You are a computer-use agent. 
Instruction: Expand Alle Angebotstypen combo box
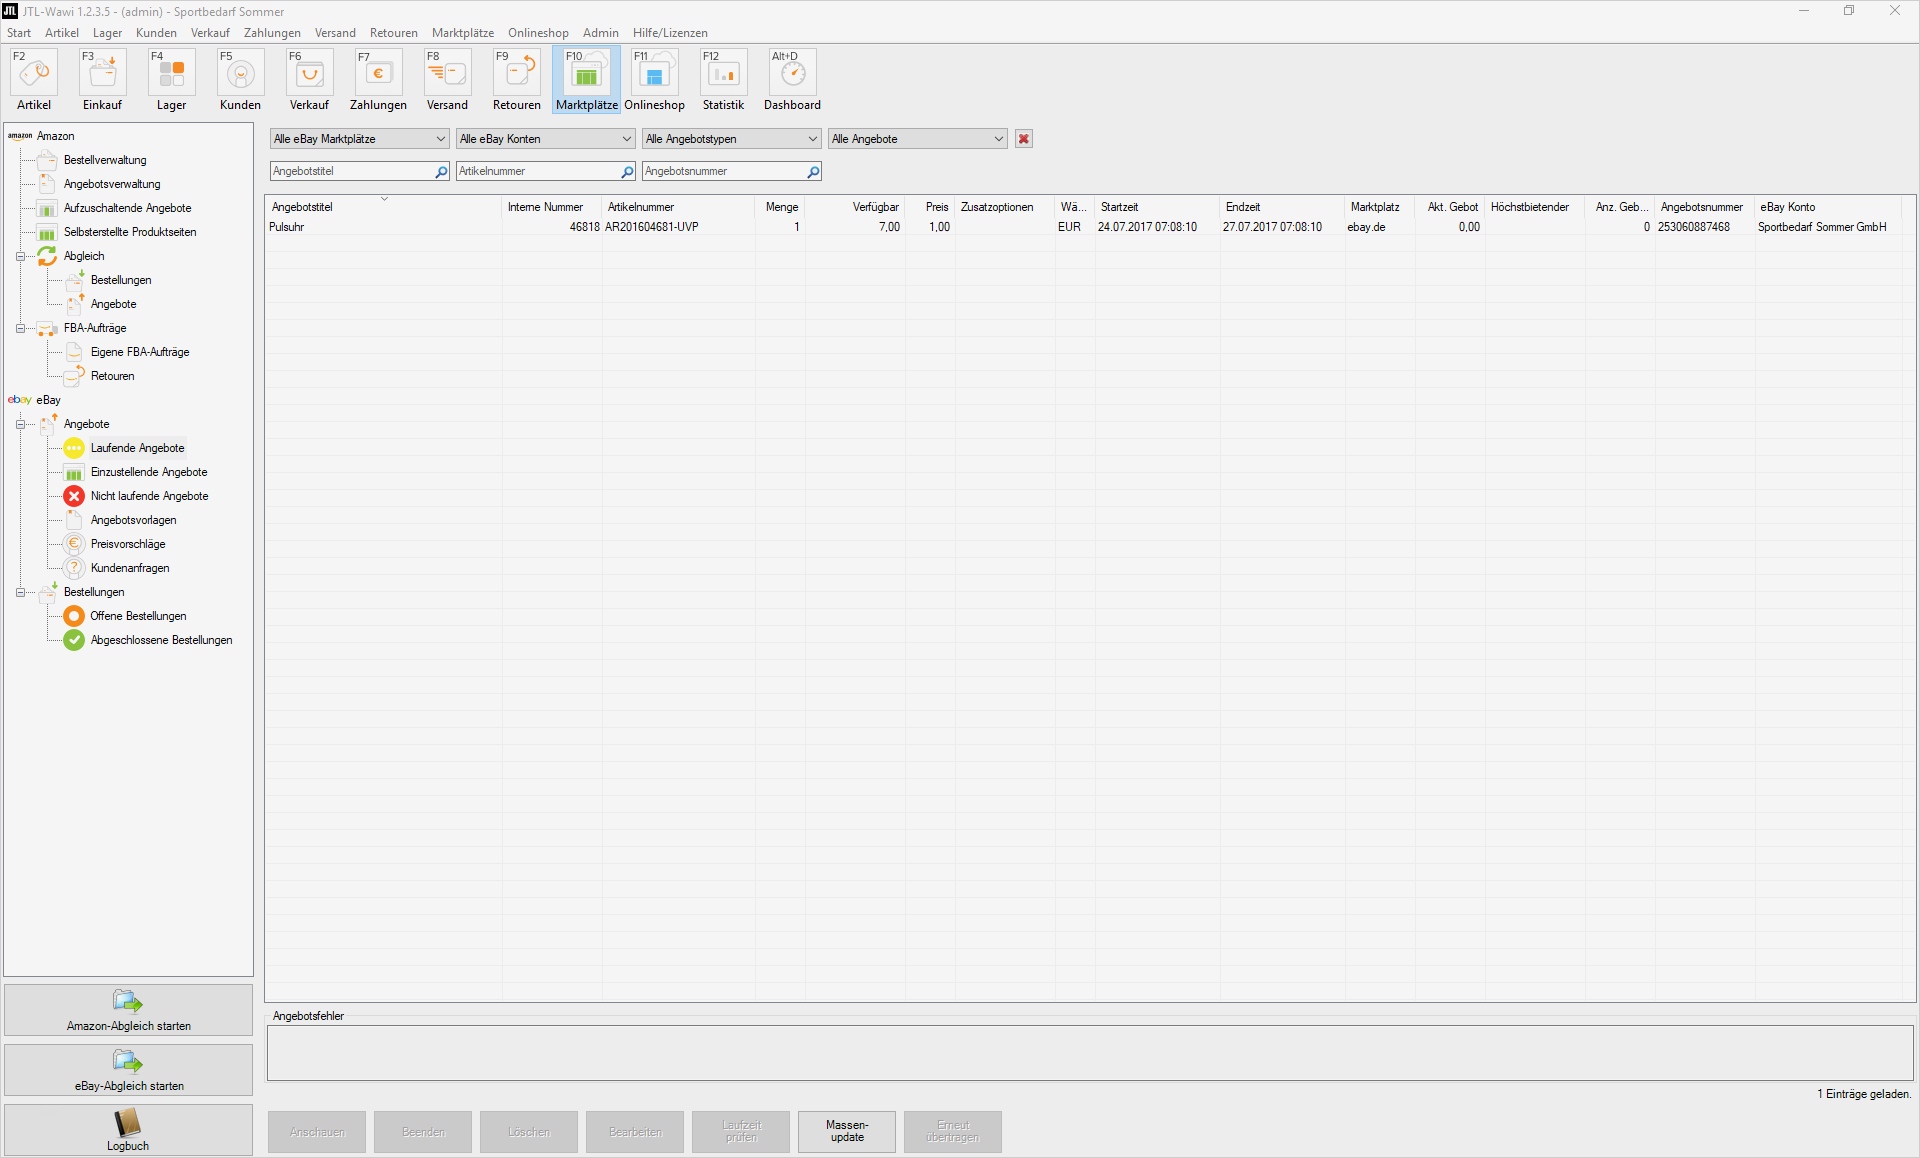[x=731, y=139]
